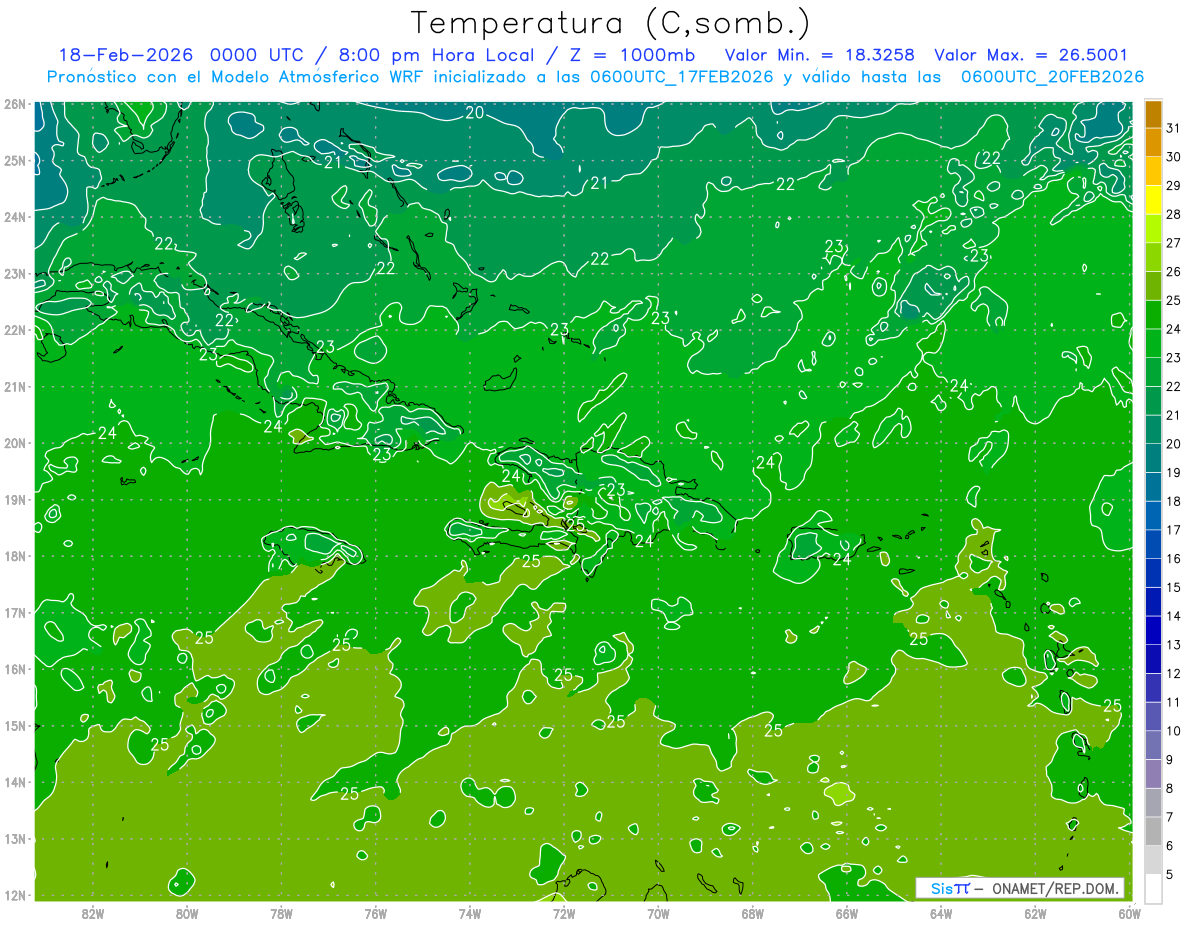The width and height of the screenshot is (1200, 927).
Task: Click the legend value 18
Action: pos(1174,501)
